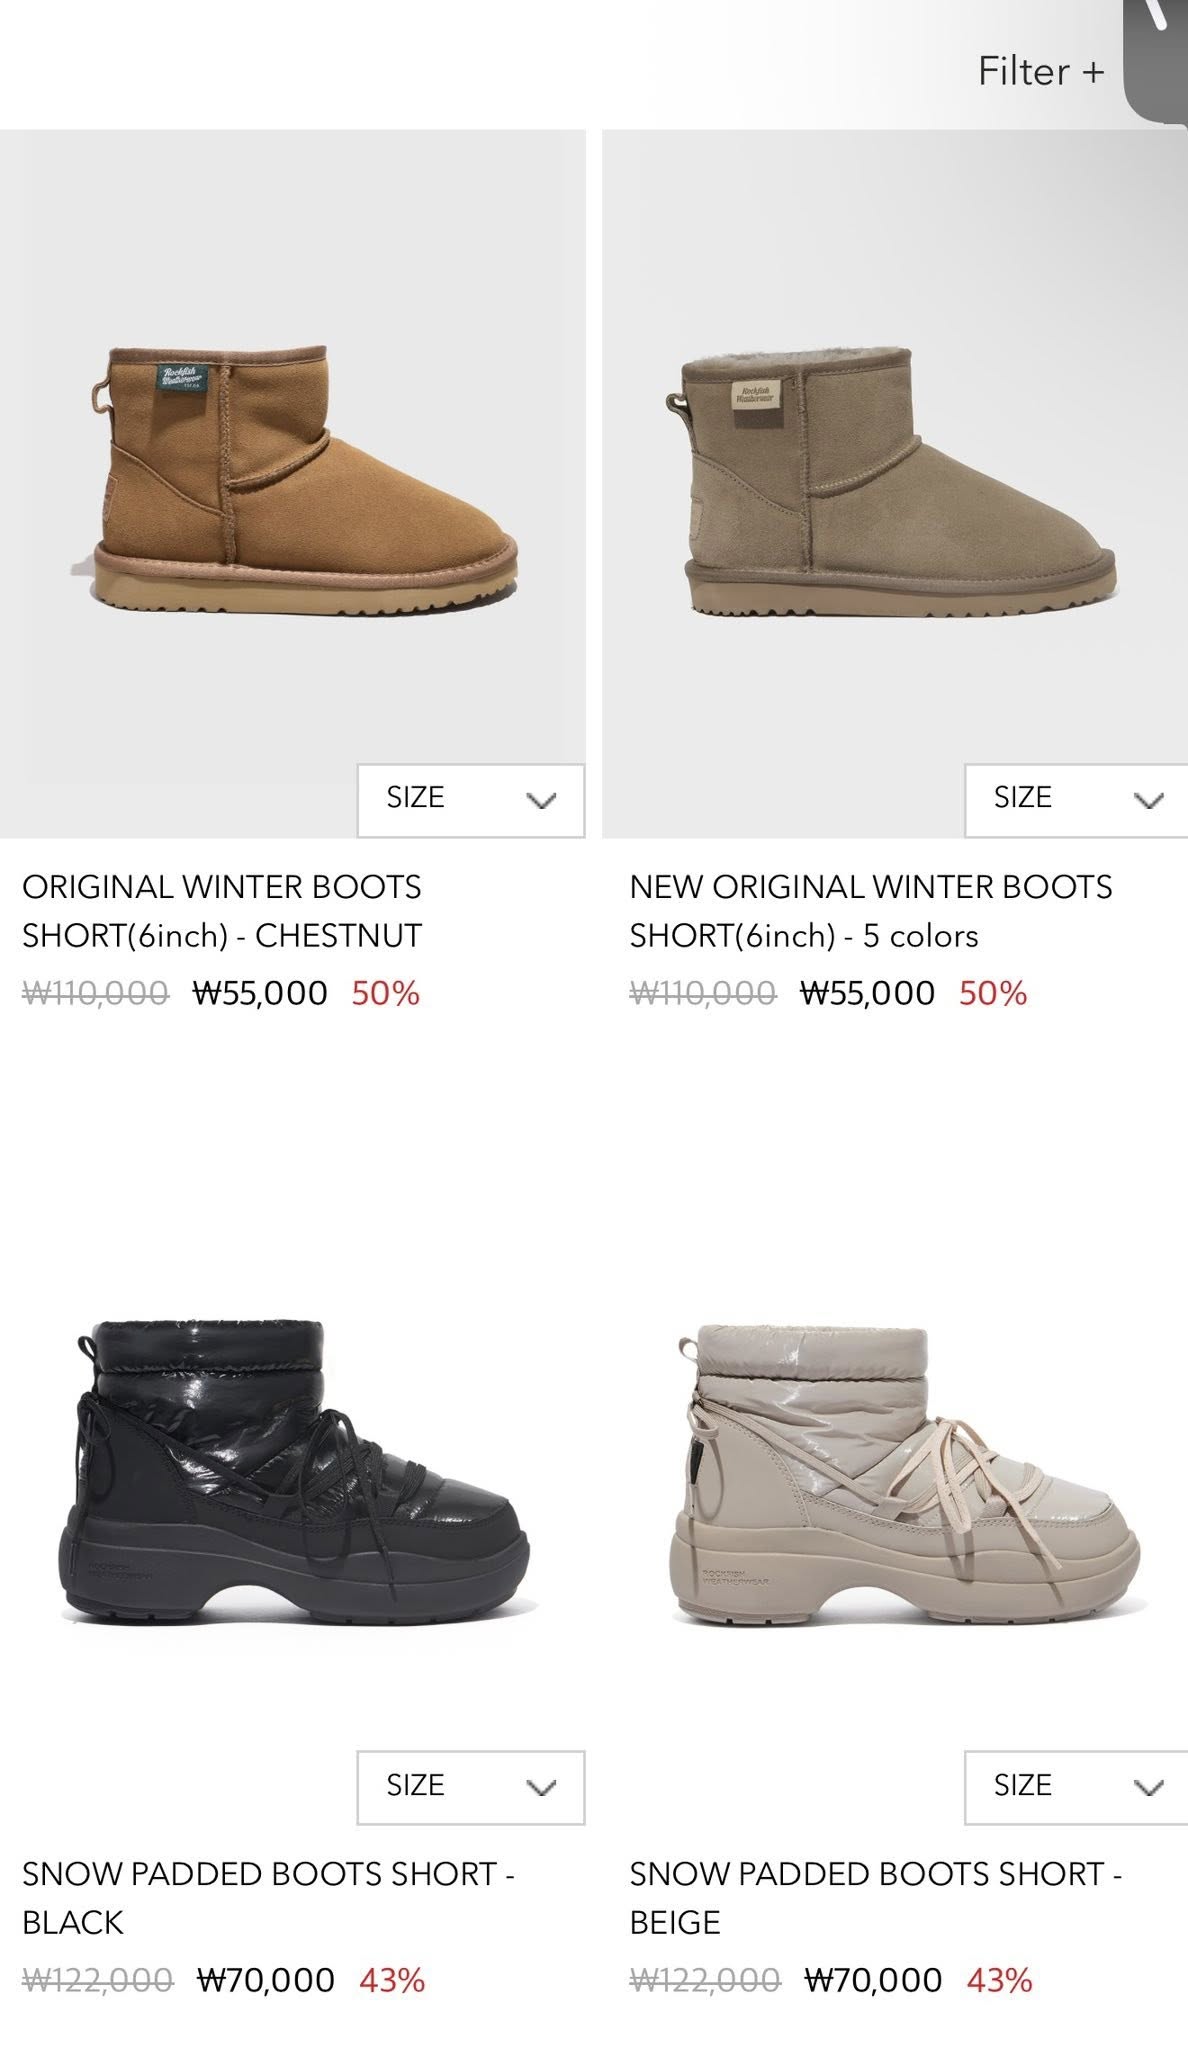Viewport: 1188px width, 2048px height.
Task: Click the ₩70,000 price on the black padded boots
Action: pos(266,1979)
